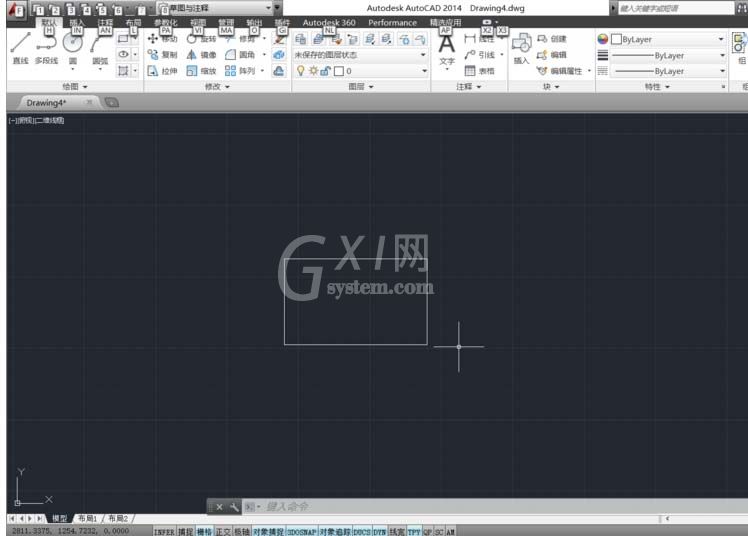Insert a Table (表格) tool
The height and width of the screenshot is (536, 748).
coord(479,71)
